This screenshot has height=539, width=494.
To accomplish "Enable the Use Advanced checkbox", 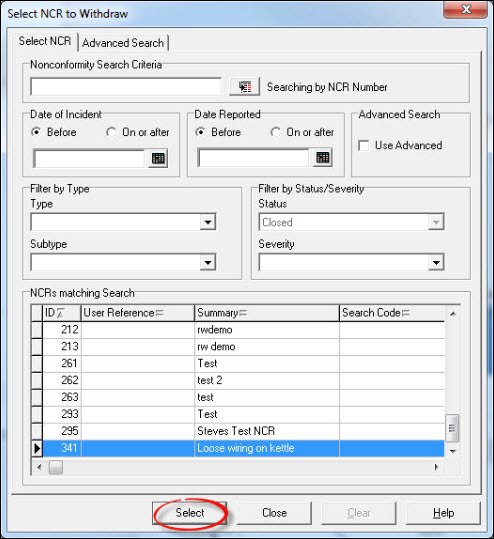I will tap(363, 145).
